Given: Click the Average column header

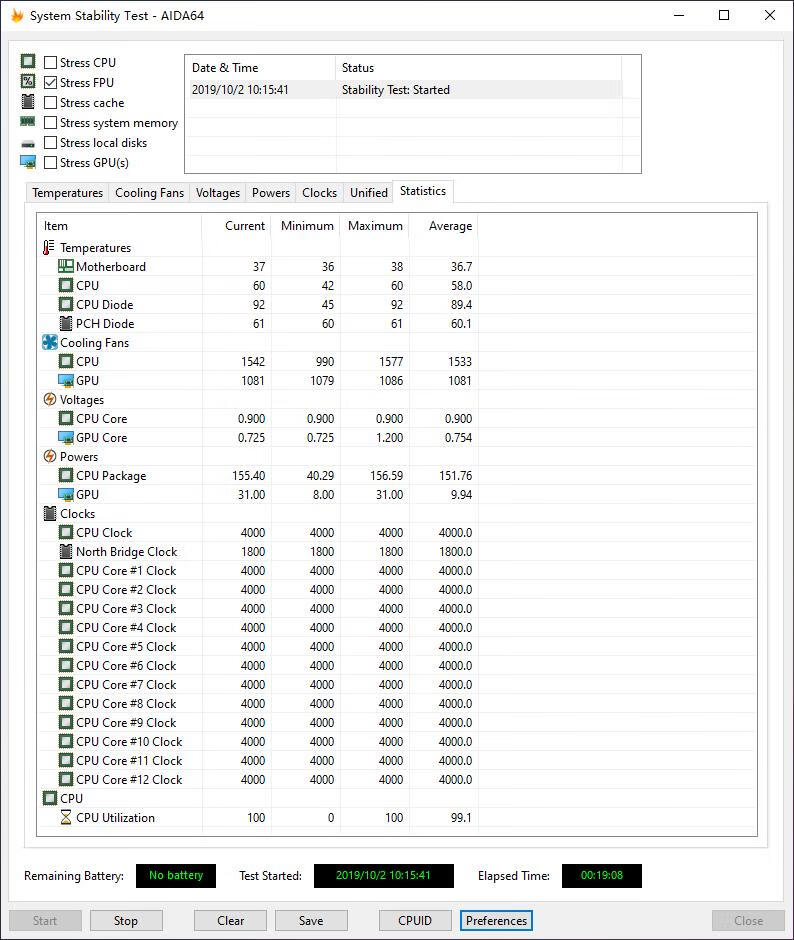Looking at the screenshot, I should click(x=444, y=226).
